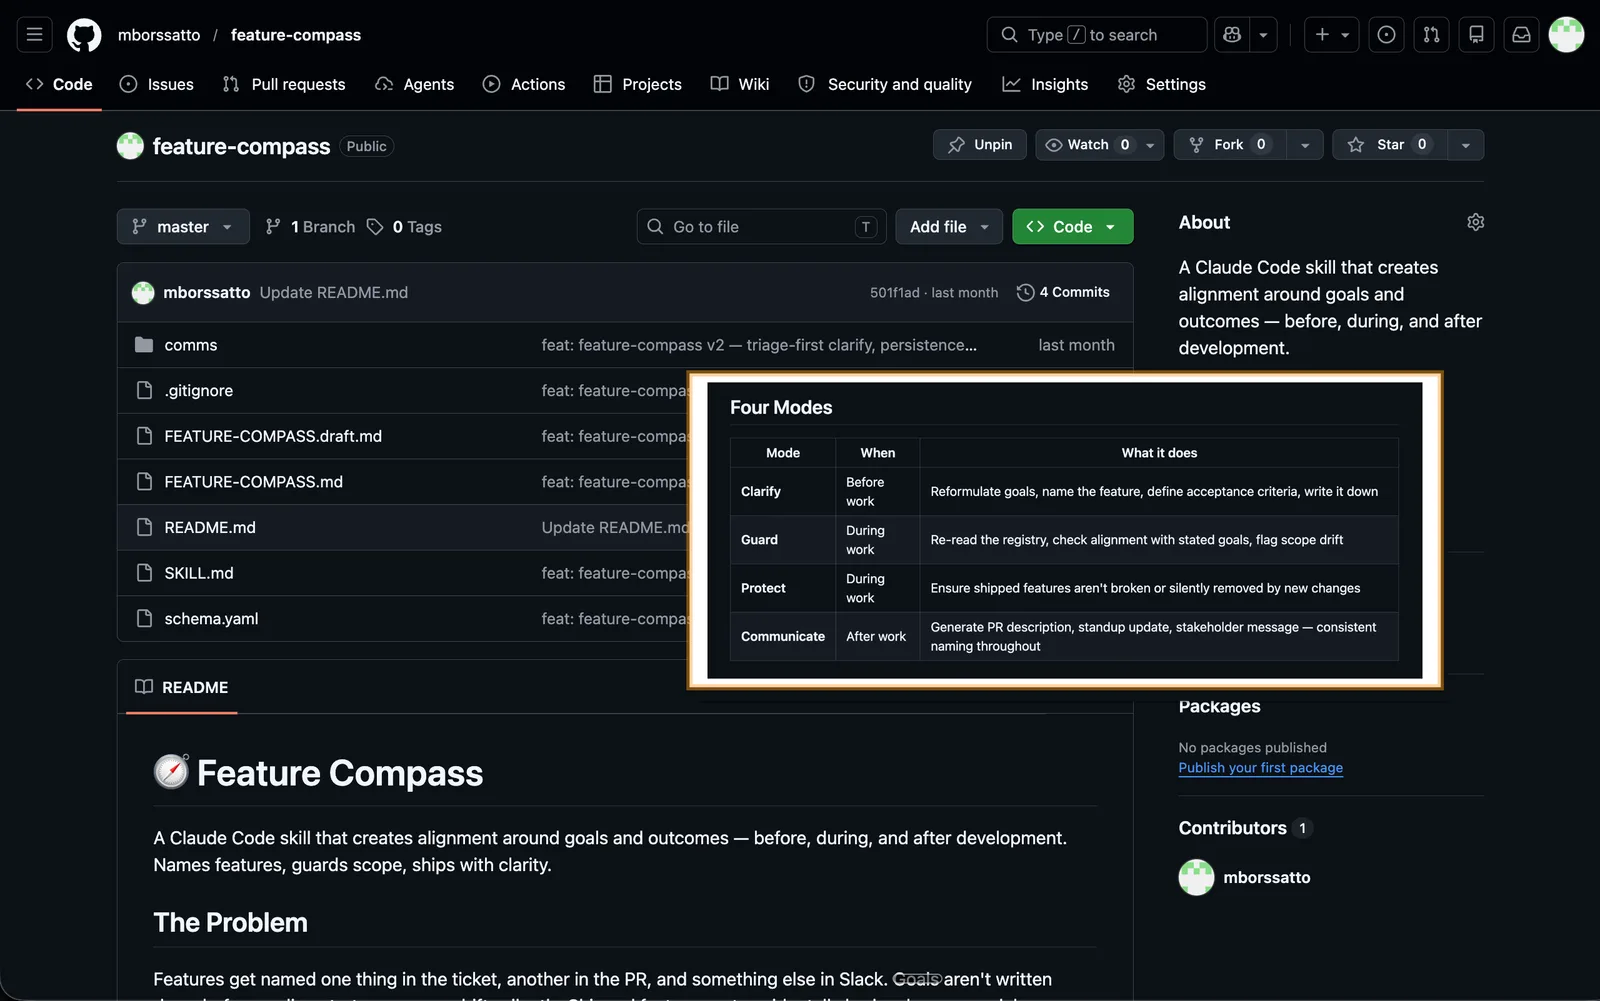Image resolution: width=1600 pixels, height=1001 pixels.
Task: Open the Update README.md commit message
Action: [x=334, y=293]
